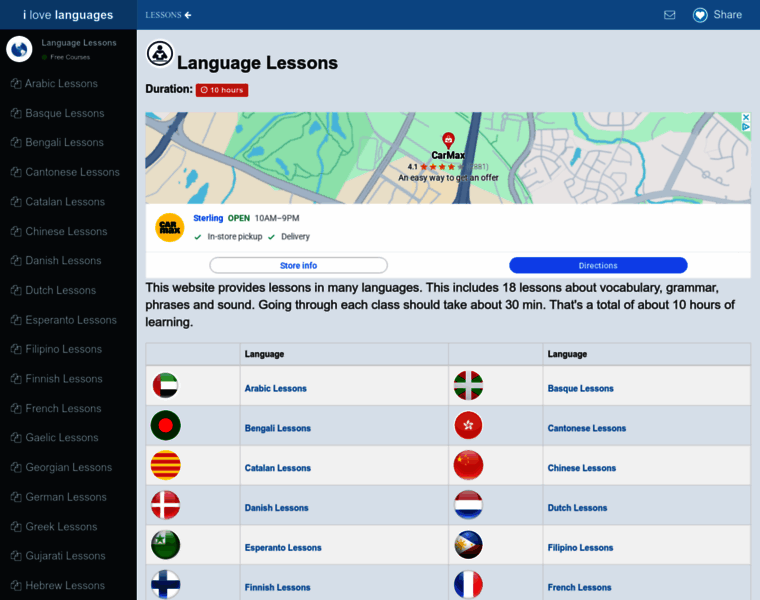The image size is (760, 600).
Task: Click the Catalan flag icon
Action: click(x=166, y=465)
